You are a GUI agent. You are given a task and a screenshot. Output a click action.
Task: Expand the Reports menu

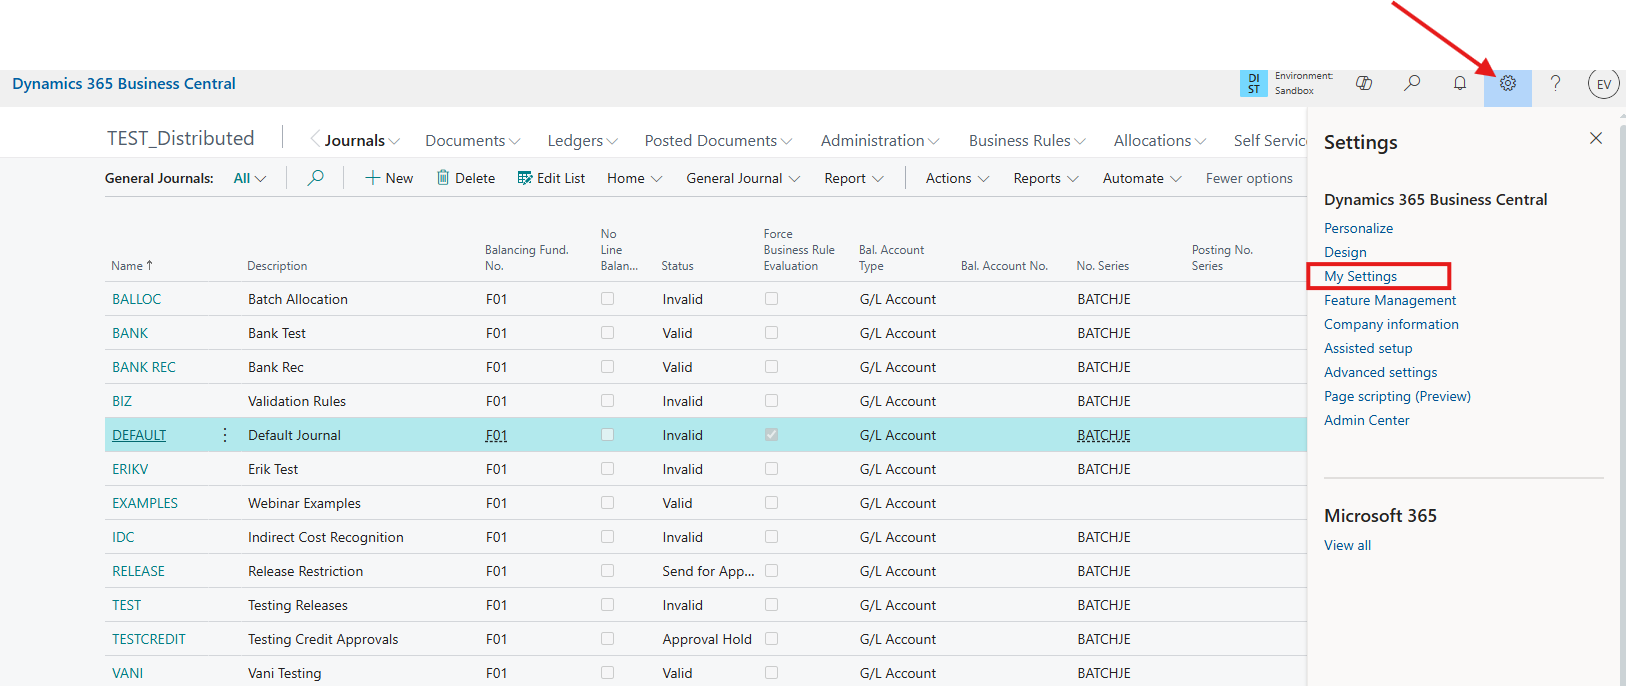coord(1046,178)
